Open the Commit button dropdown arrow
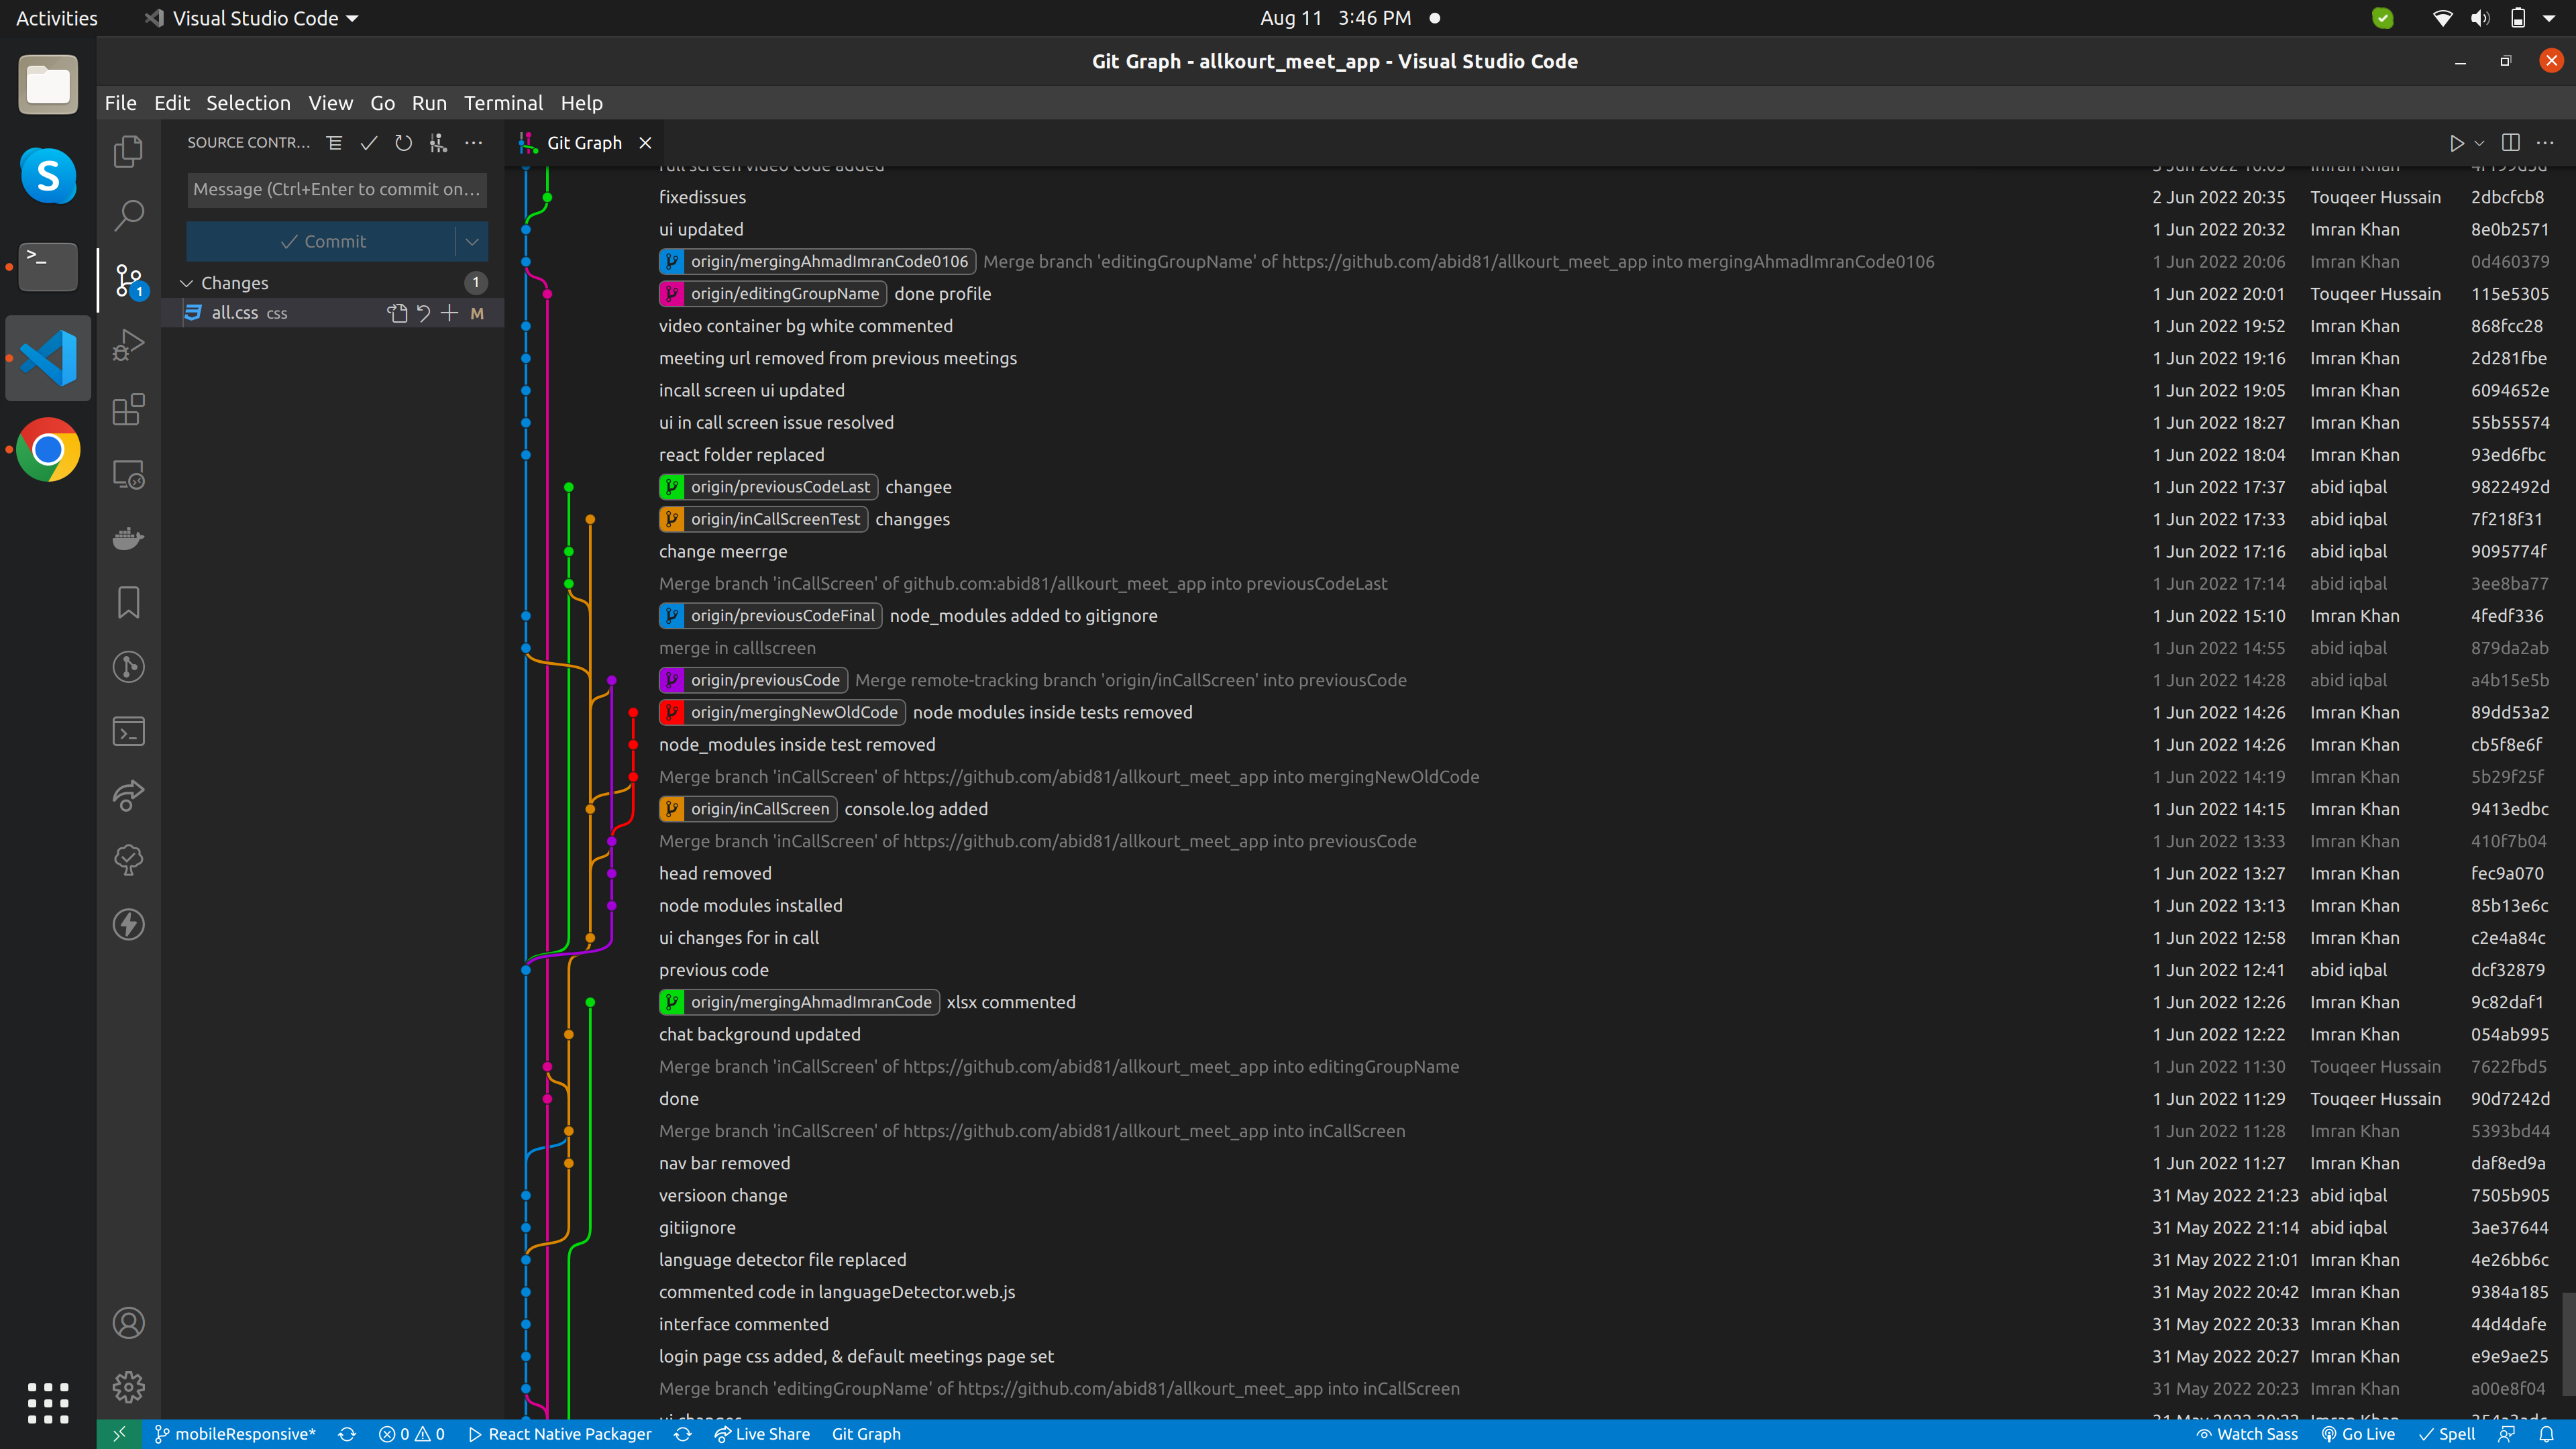 [x=472, y=241]
